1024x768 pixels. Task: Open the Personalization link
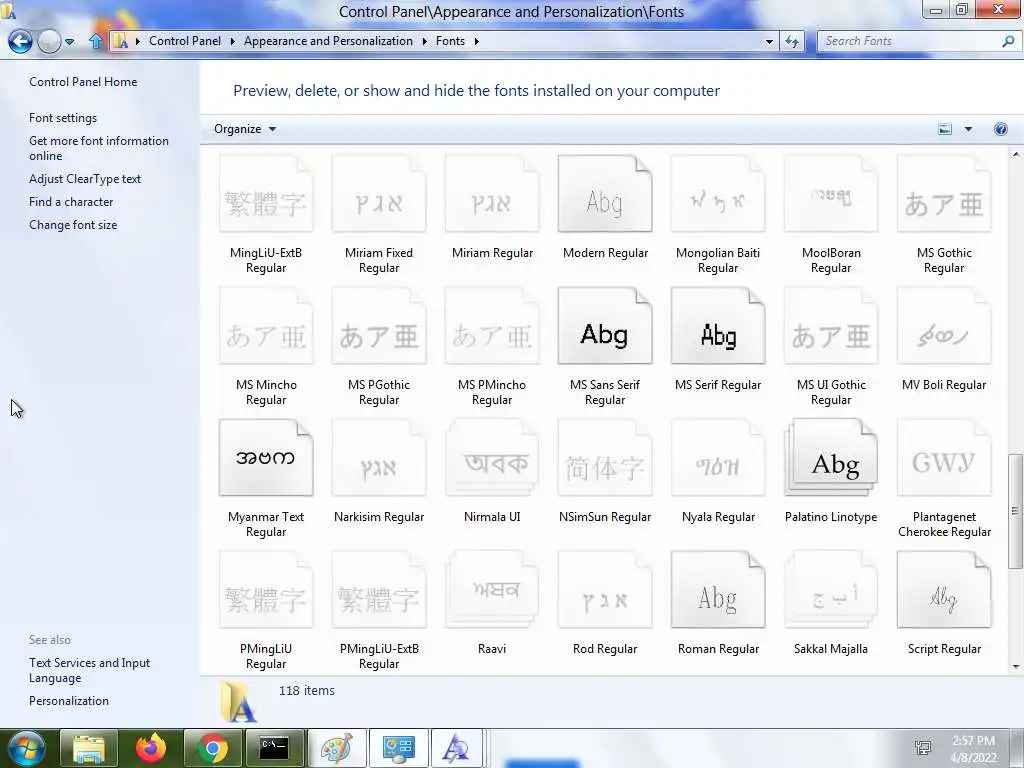pyautogui.click(x=69, y=701)
